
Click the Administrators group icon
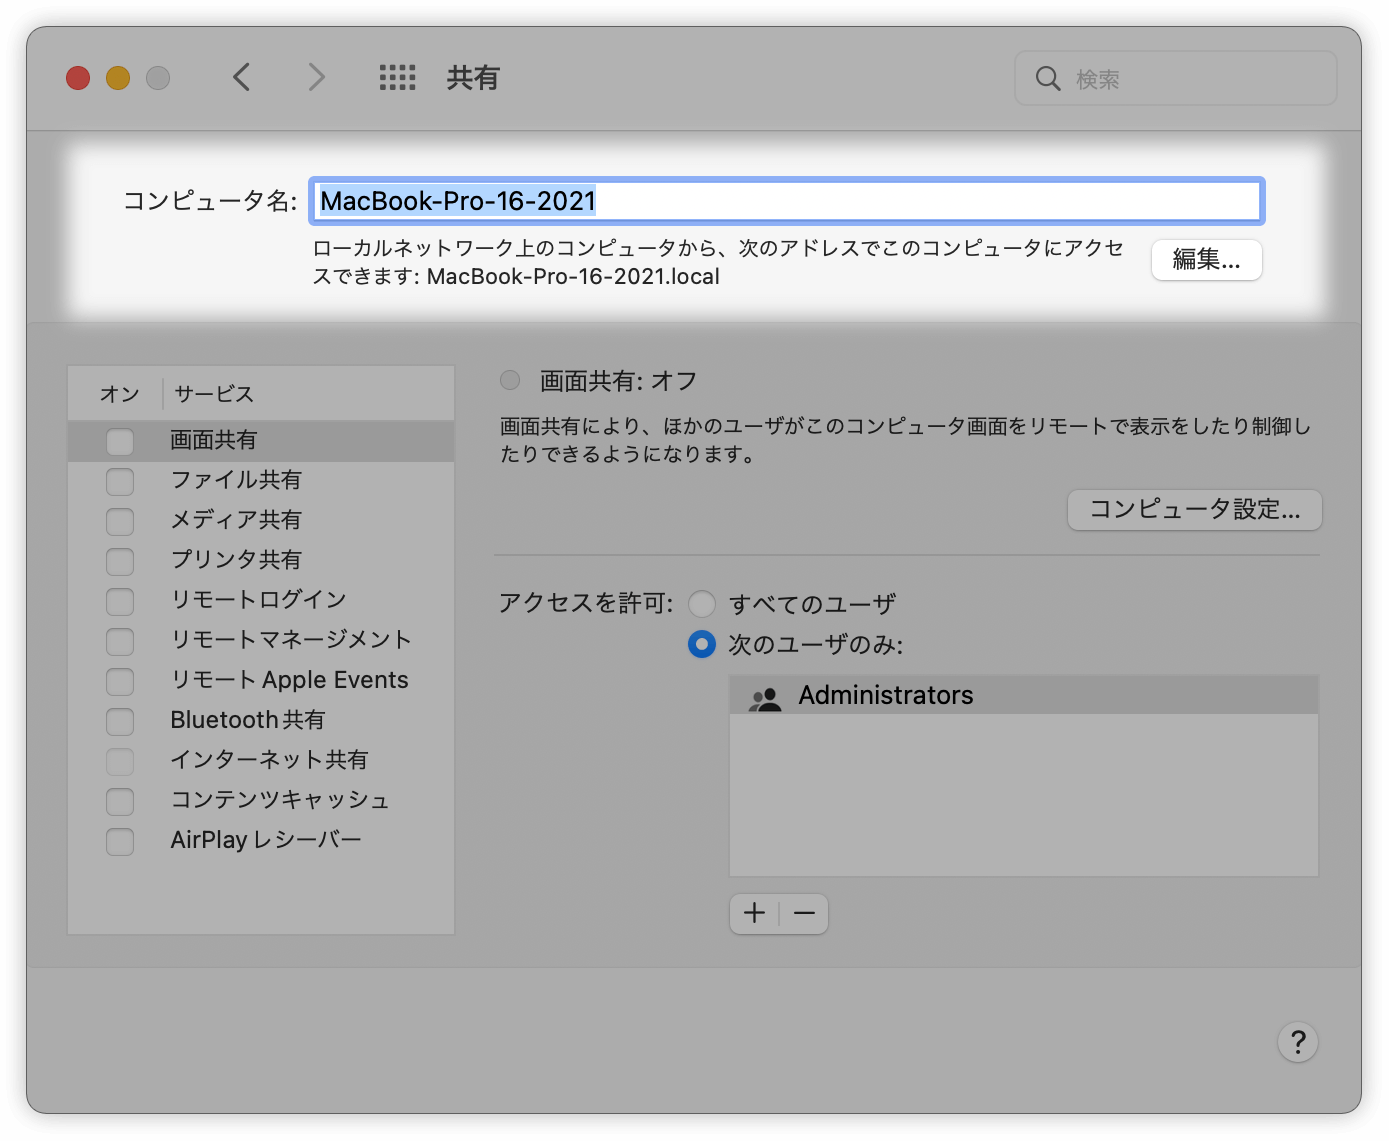click(765, 697)
